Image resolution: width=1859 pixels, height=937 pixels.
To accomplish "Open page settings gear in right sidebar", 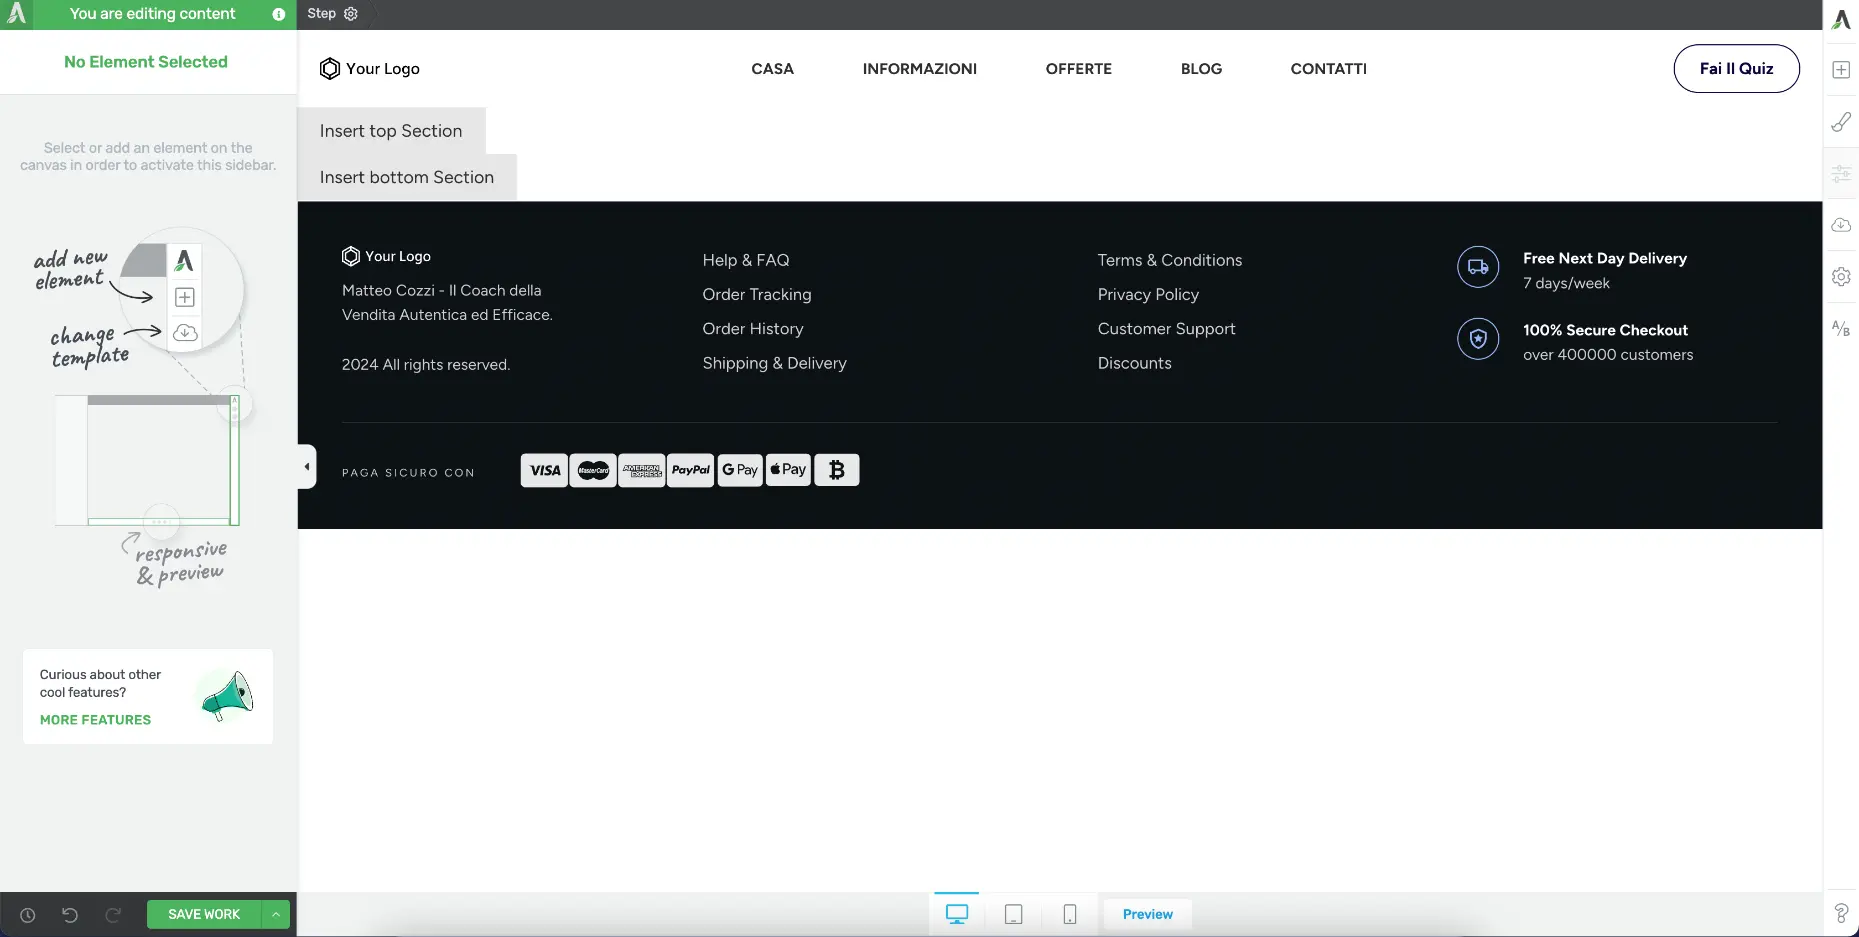I will click(1841, 277).
